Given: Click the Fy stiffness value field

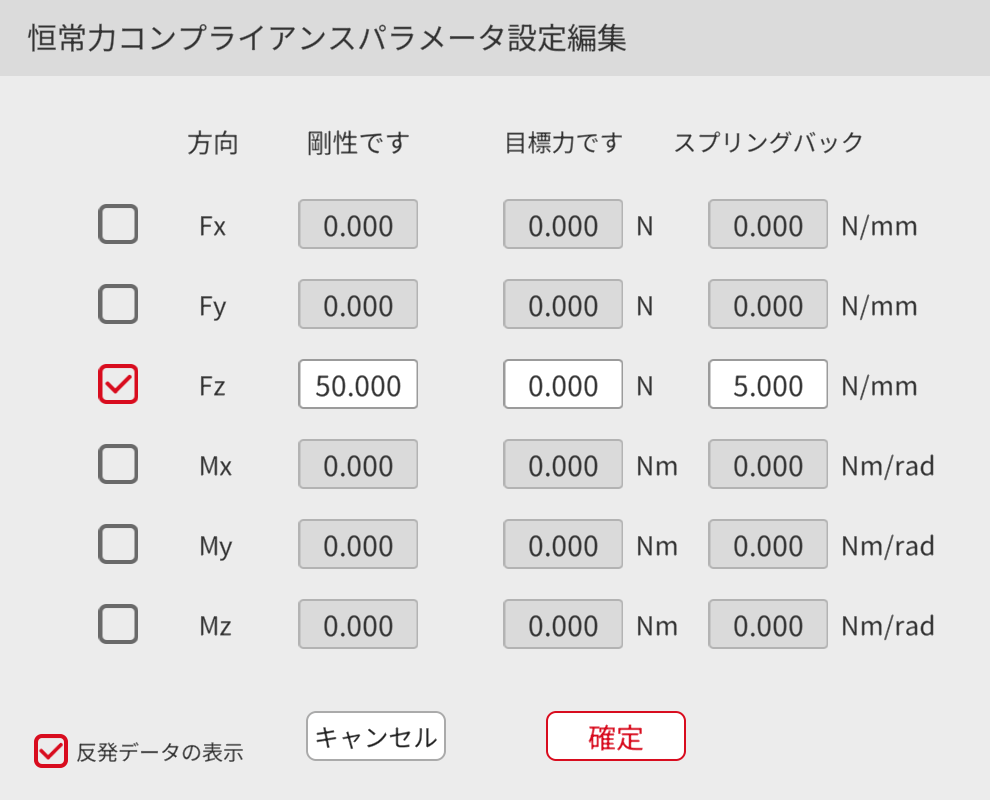Looking at the screenshot, I should pos(358,305).
